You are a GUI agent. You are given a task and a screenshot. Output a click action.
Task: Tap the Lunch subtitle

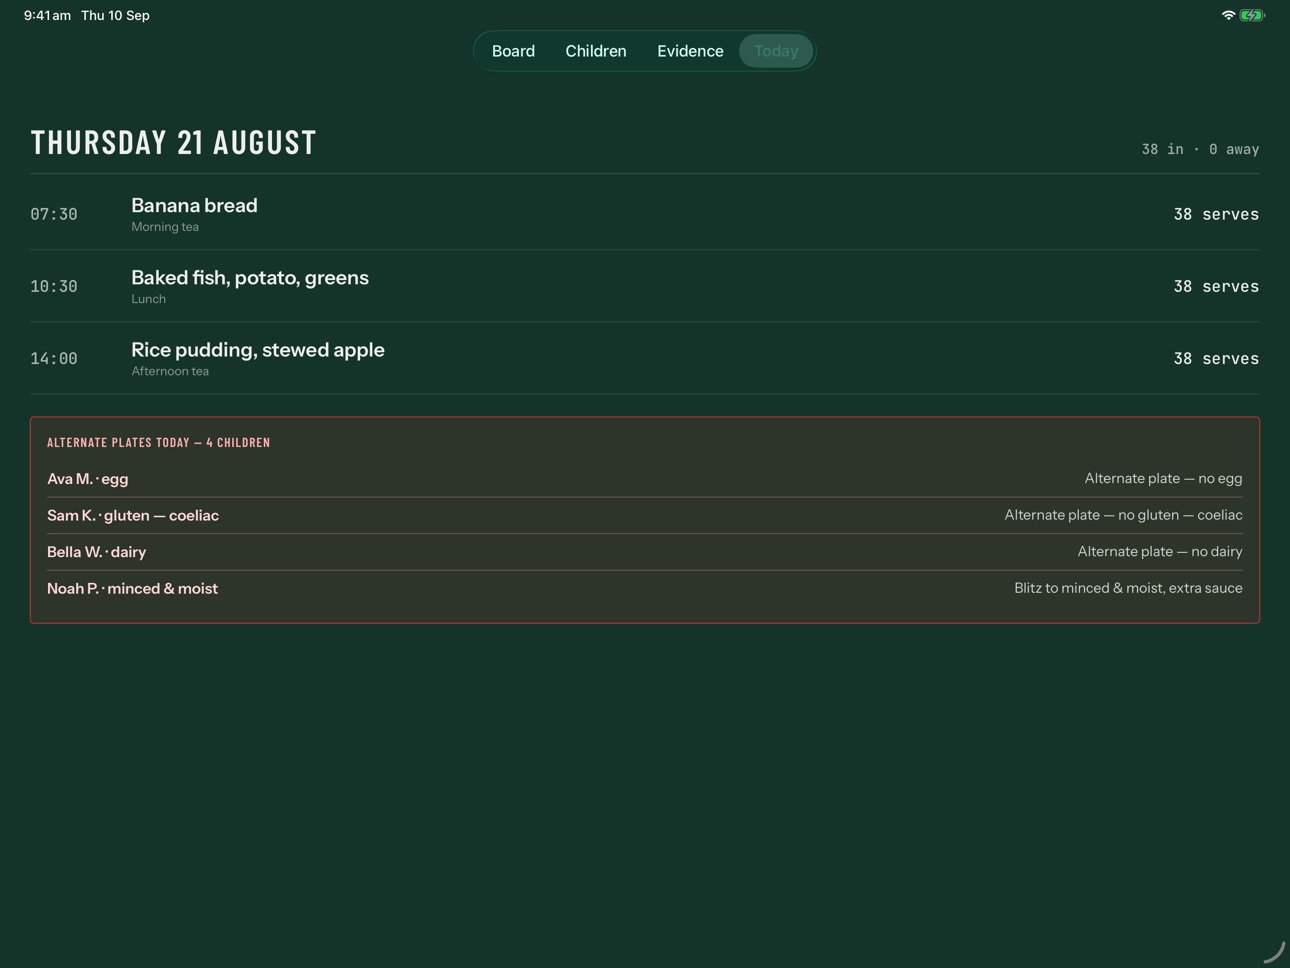pos(148,299)
